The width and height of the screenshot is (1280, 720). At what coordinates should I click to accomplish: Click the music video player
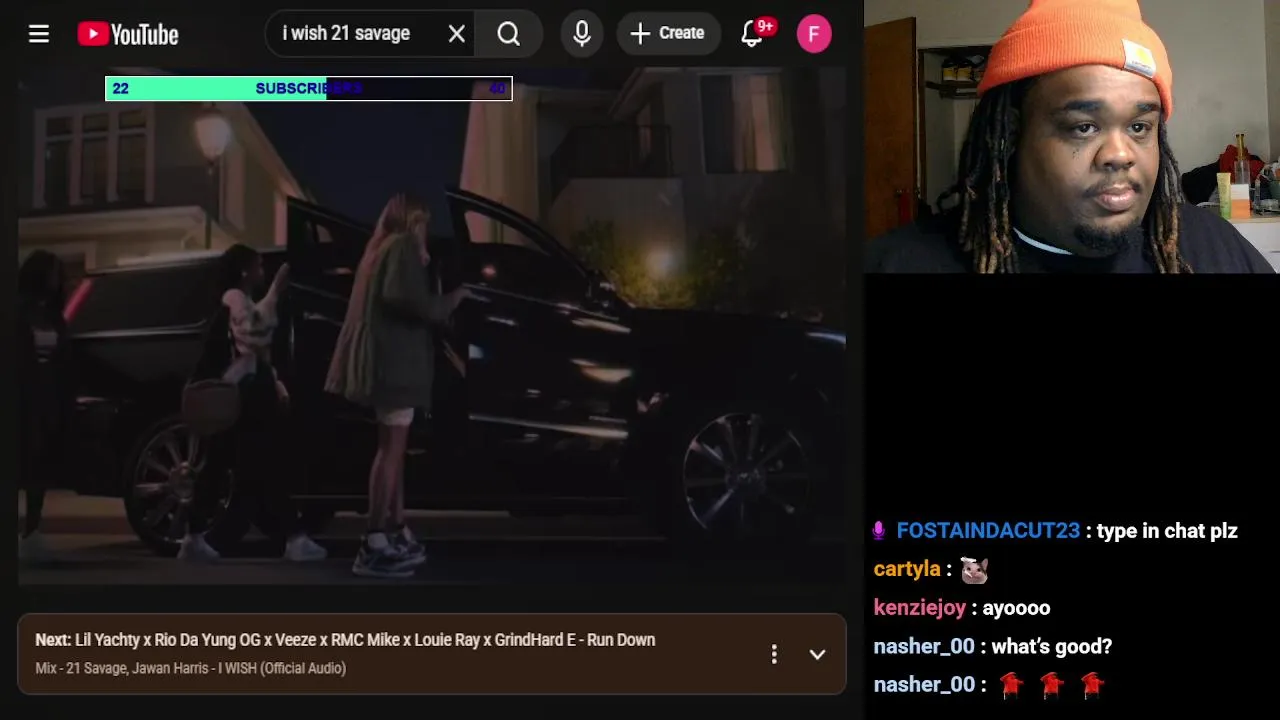[432, 326]
